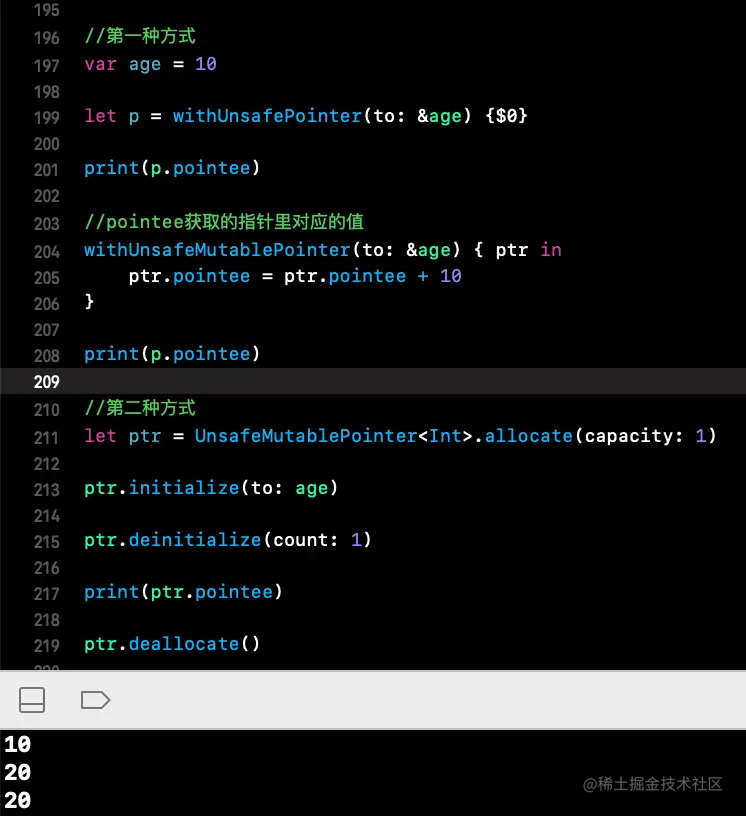Click 'ptr.deinitialize(count: 1)' line
This screenshot has width=746, height=816.
coord(227,540)
